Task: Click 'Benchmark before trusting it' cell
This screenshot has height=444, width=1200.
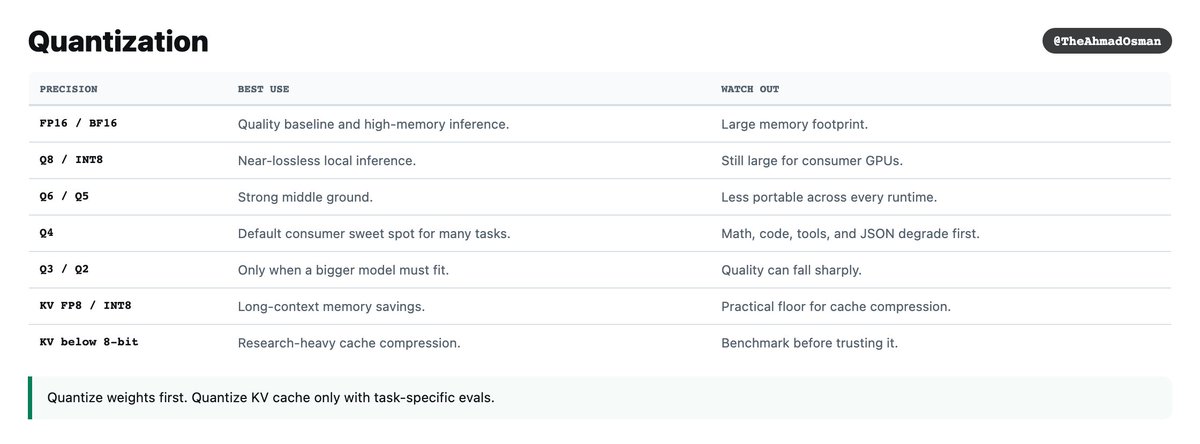Action: pyautogui.click(x=810, y=343)
